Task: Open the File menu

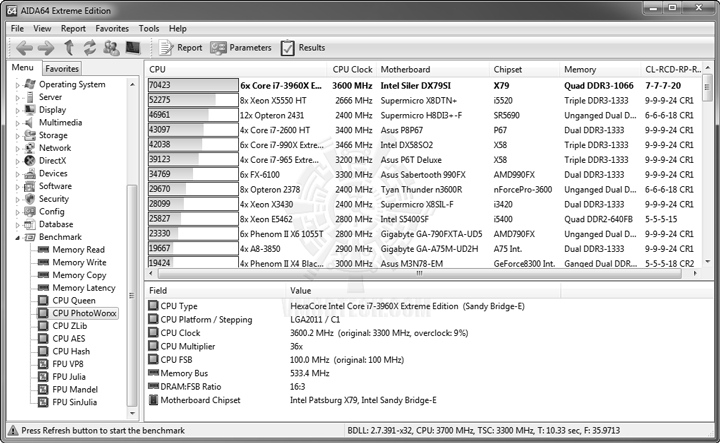Action: coord(17,28)
